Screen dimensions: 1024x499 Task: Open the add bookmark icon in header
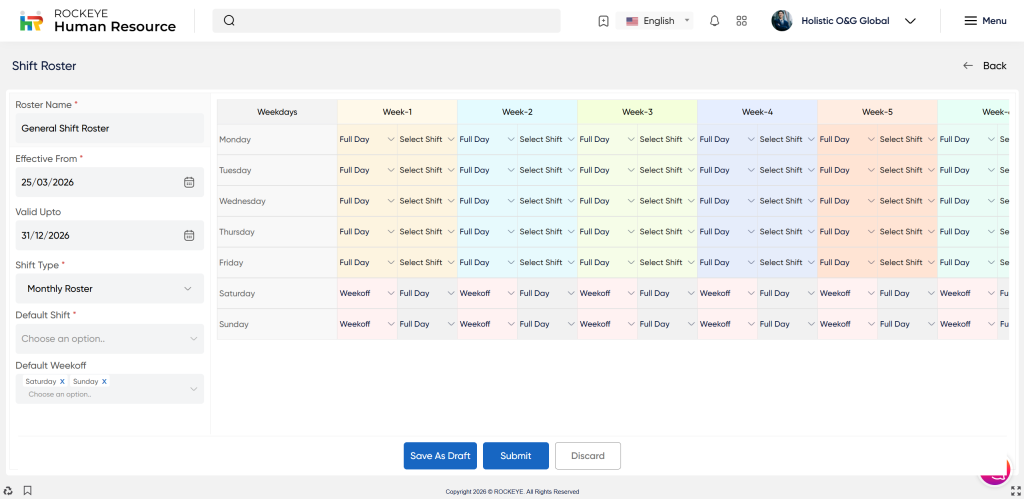603,21
